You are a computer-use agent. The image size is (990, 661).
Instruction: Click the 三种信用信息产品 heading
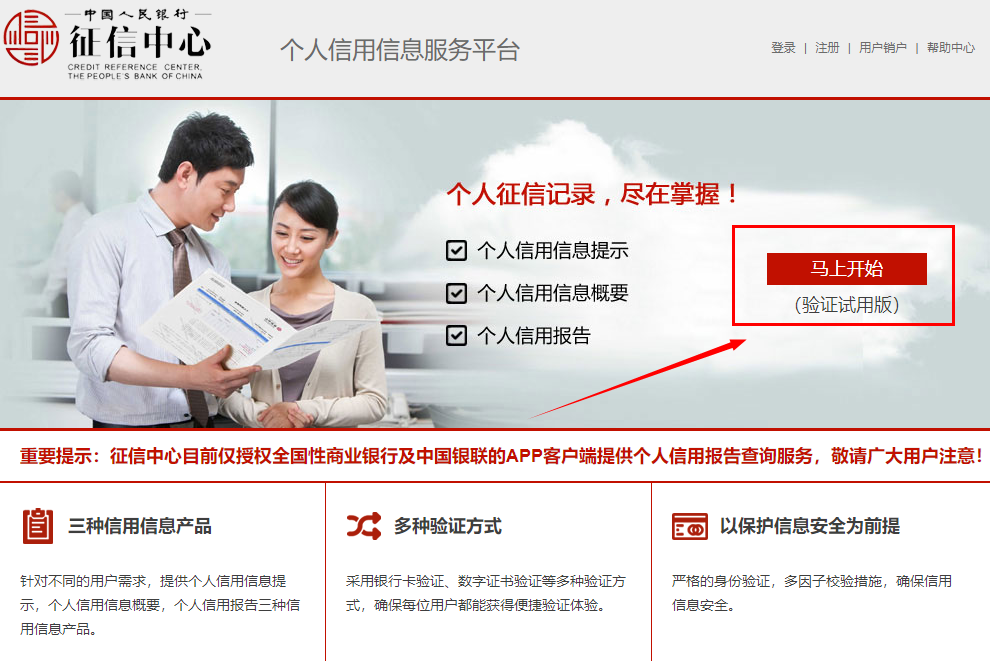[140, 526]
